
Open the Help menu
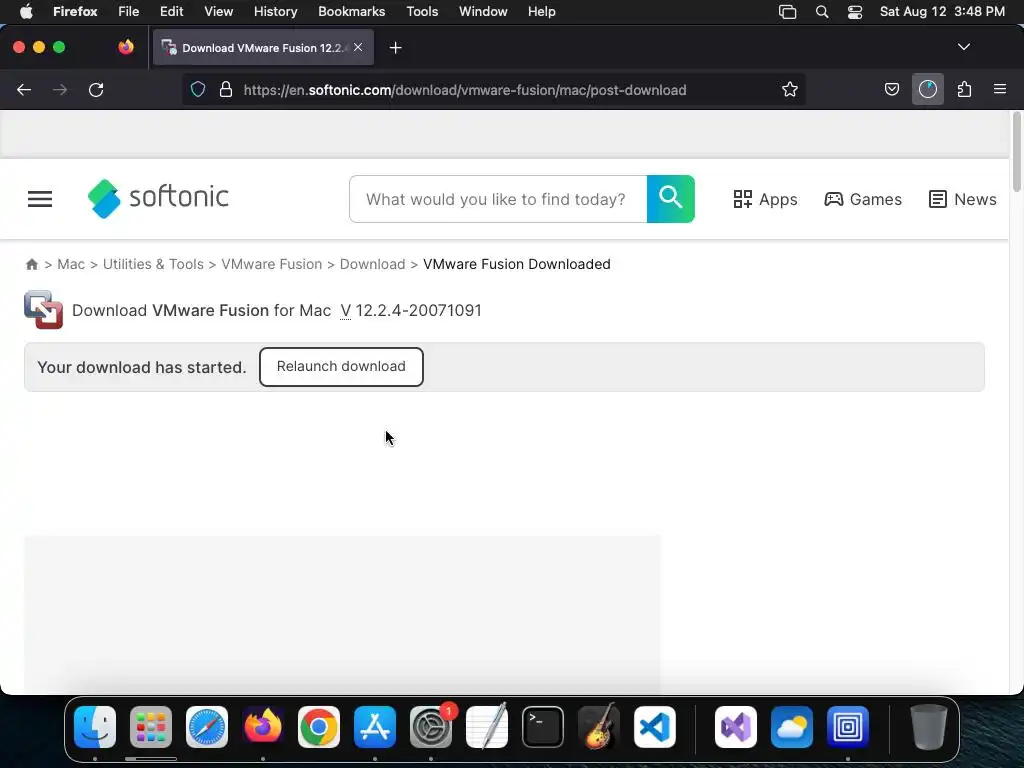(541, 12)
